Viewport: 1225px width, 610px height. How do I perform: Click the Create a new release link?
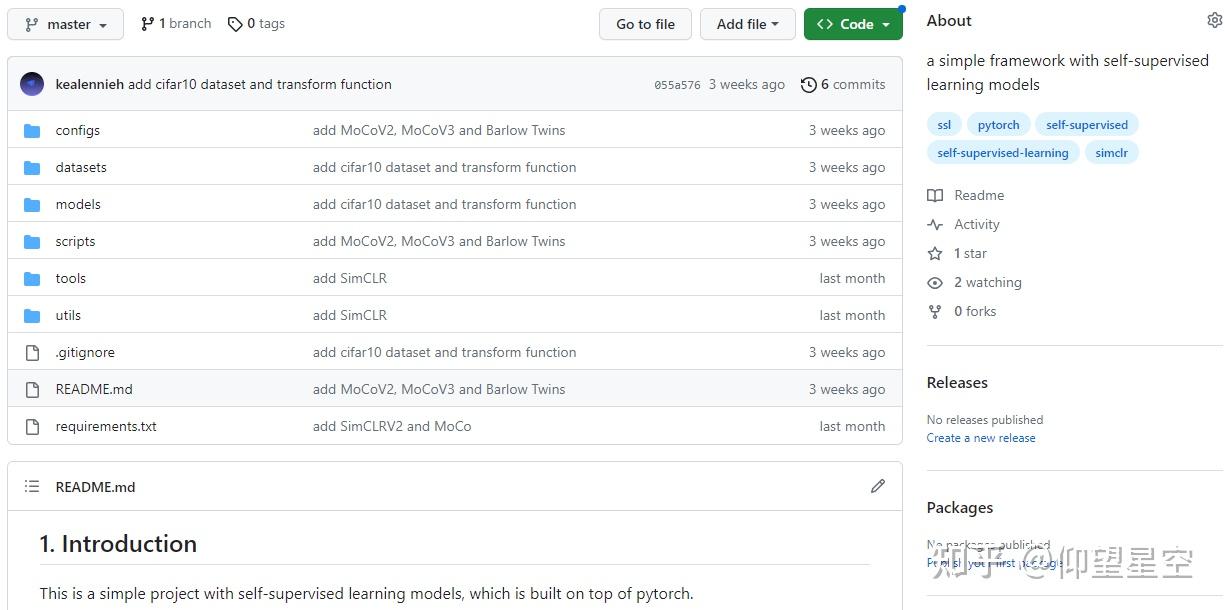[x=981, y=438]
